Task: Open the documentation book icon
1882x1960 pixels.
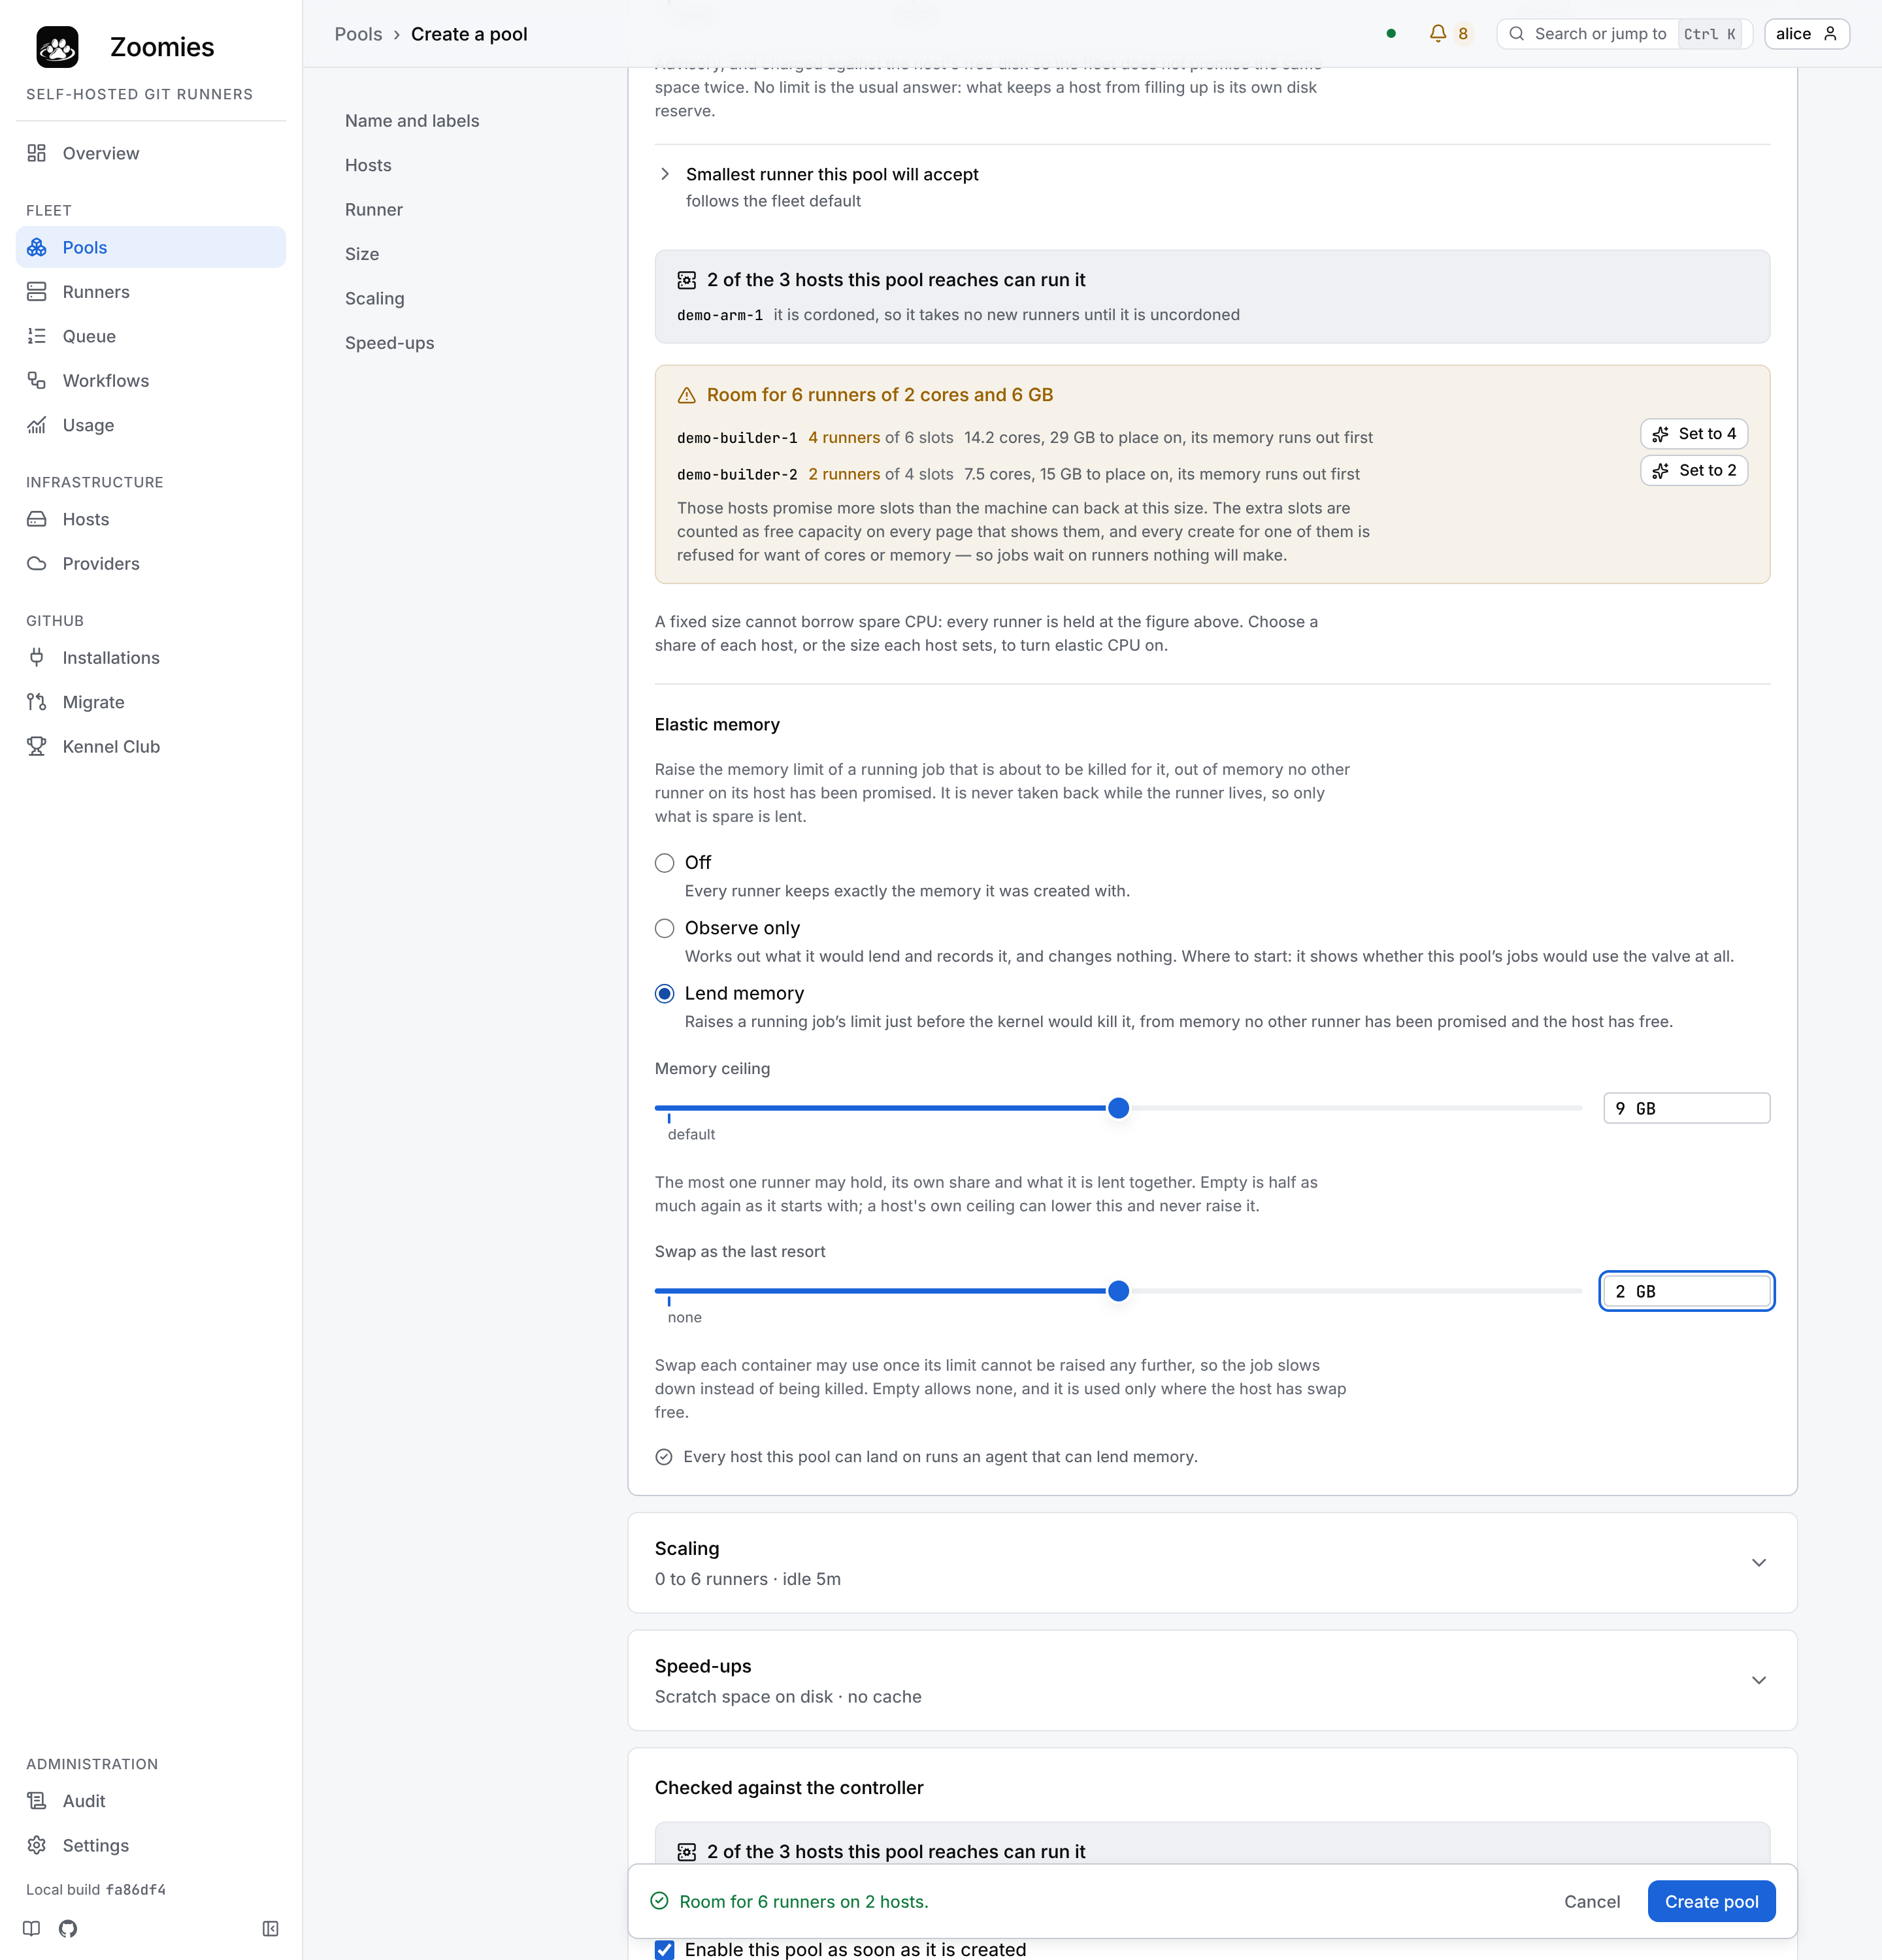Action: 32,1928
